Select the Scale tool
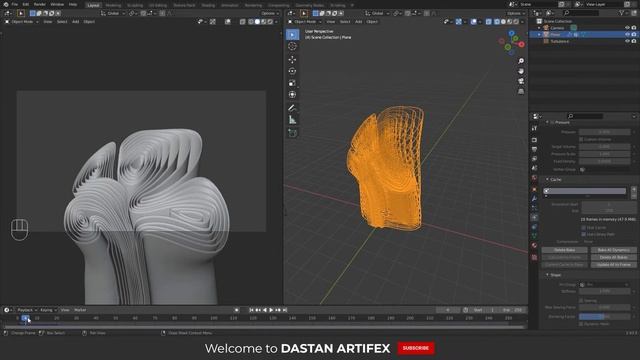The height and width of the screenshot is (360, 640). tap(292, 83)
